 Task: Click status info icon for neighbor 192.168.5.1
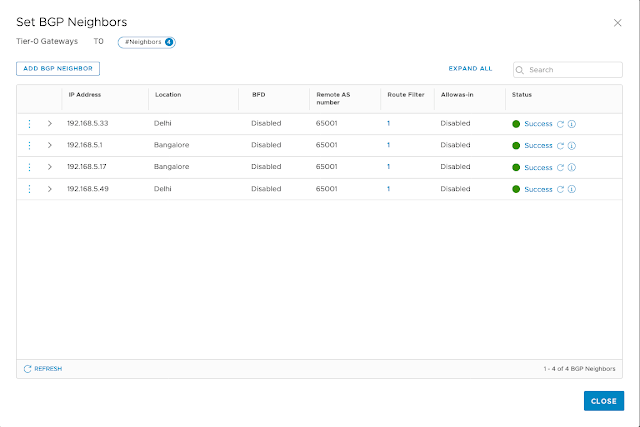click(571, 146)
